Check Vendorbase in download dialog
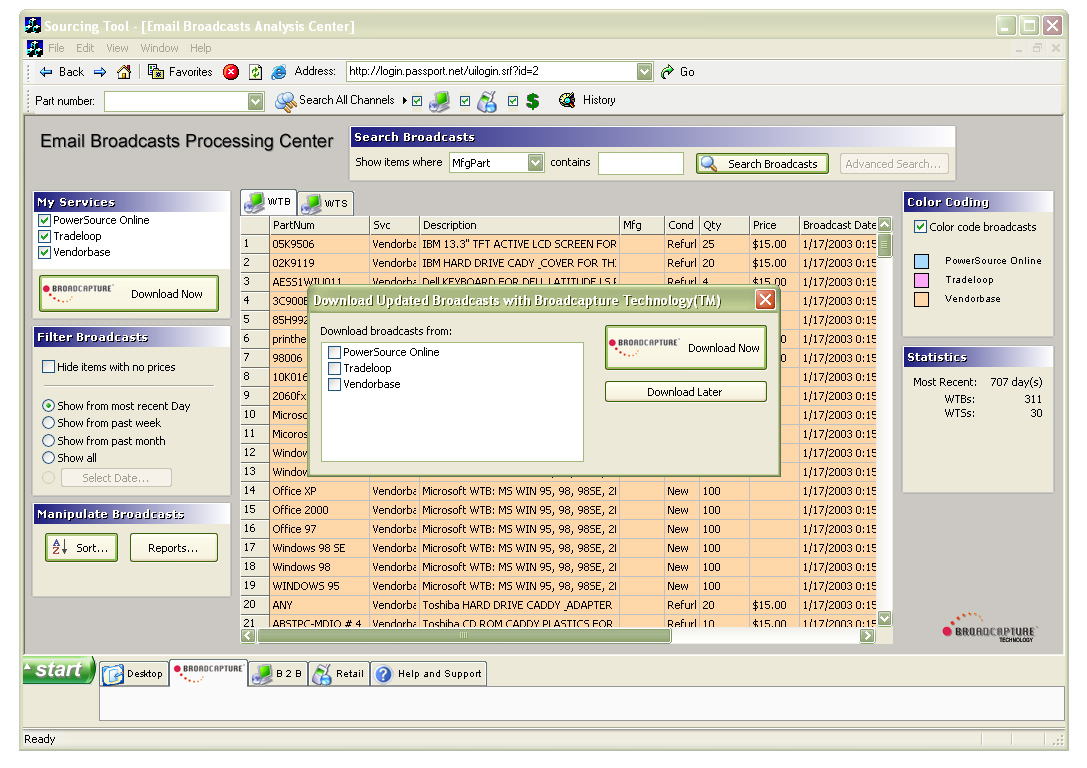This screenshot has width=1087, height=768. [x=334, y=384]
